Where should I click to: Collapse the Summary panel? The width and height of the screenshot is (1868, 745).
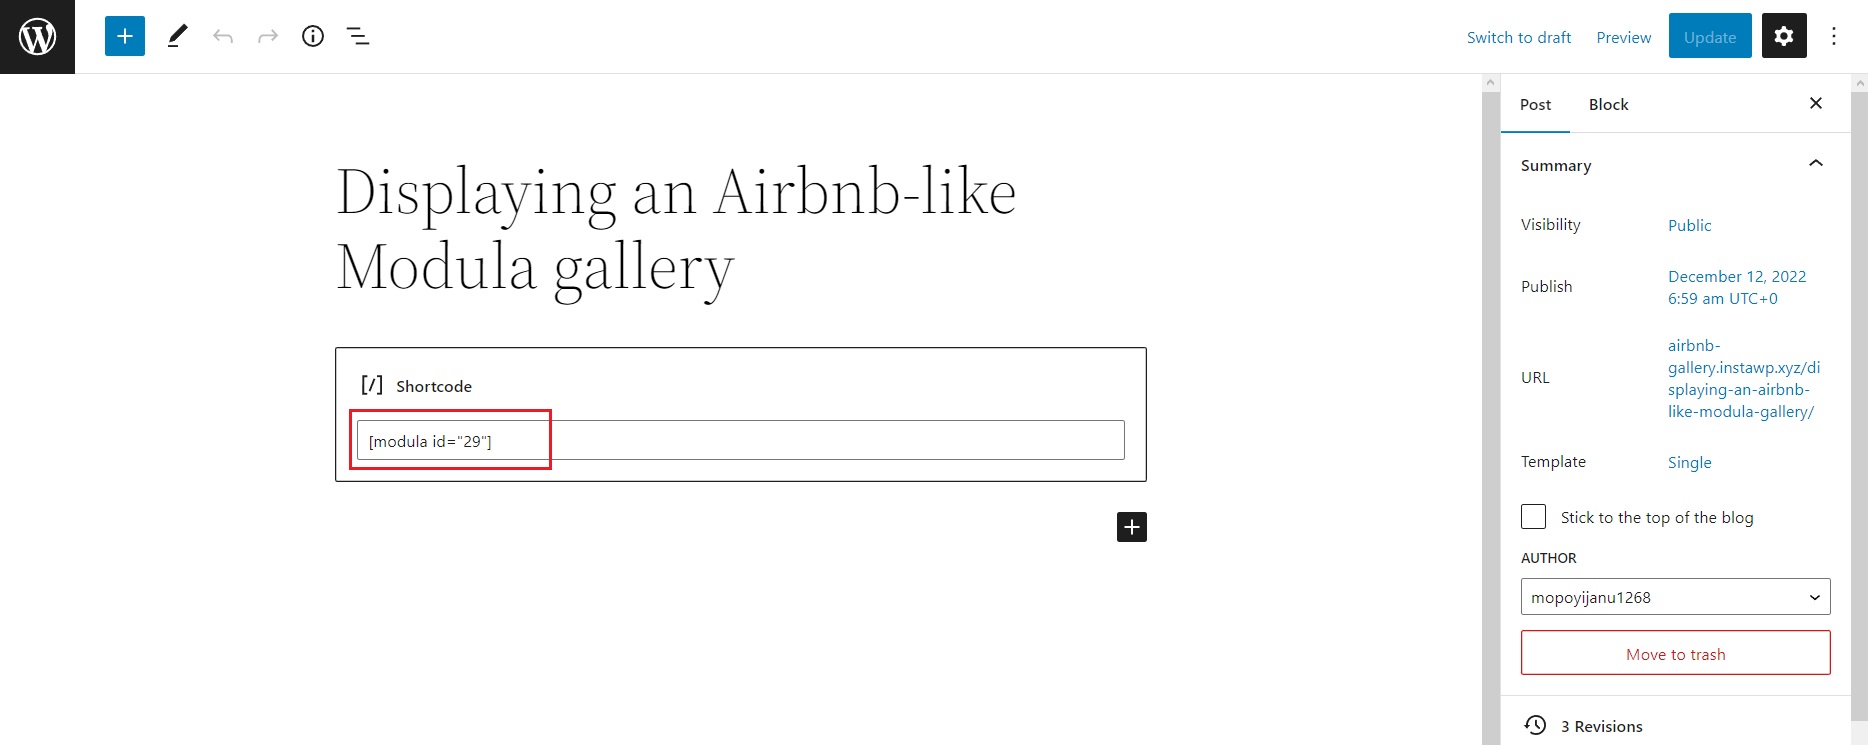[x=1816, y=164]
